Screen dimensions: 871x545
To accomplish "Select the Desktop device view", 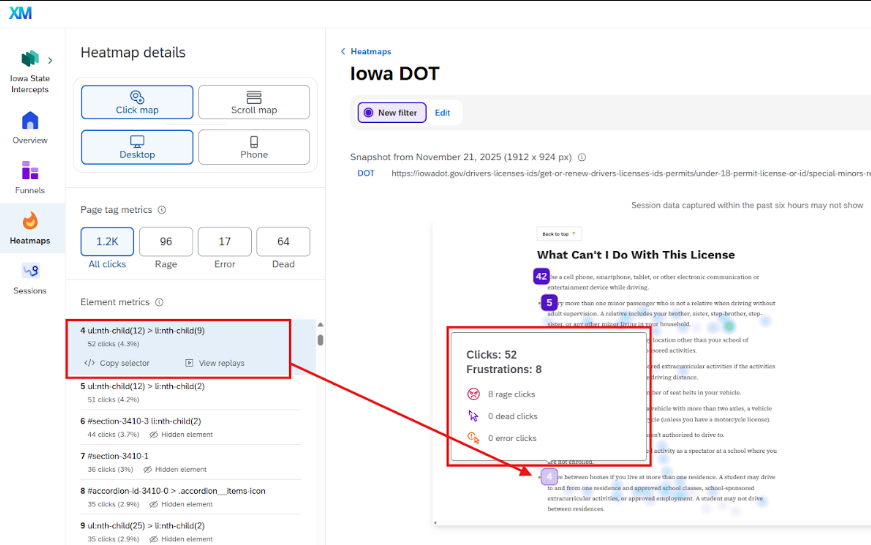I will point(137,147).
